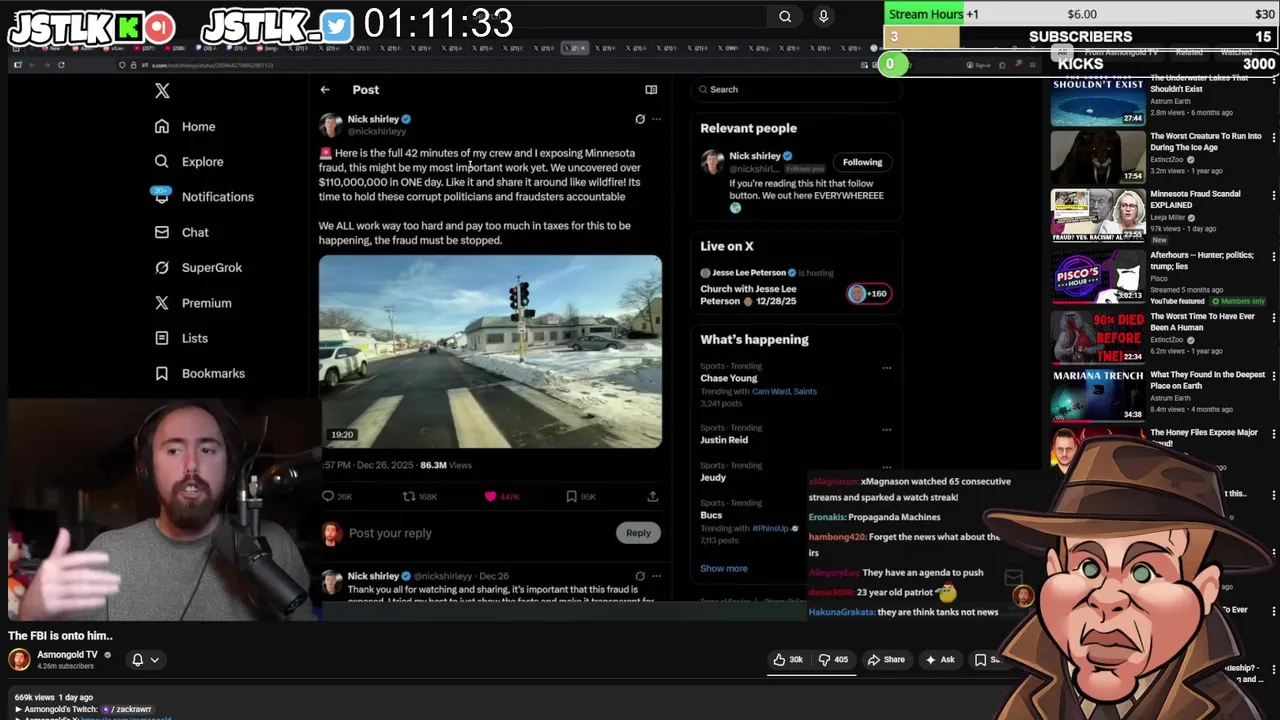The width and height of the screenshot is (1280, 720).
Task: Open the Chase Young trending topic
Action: click(x=729, y=378)
